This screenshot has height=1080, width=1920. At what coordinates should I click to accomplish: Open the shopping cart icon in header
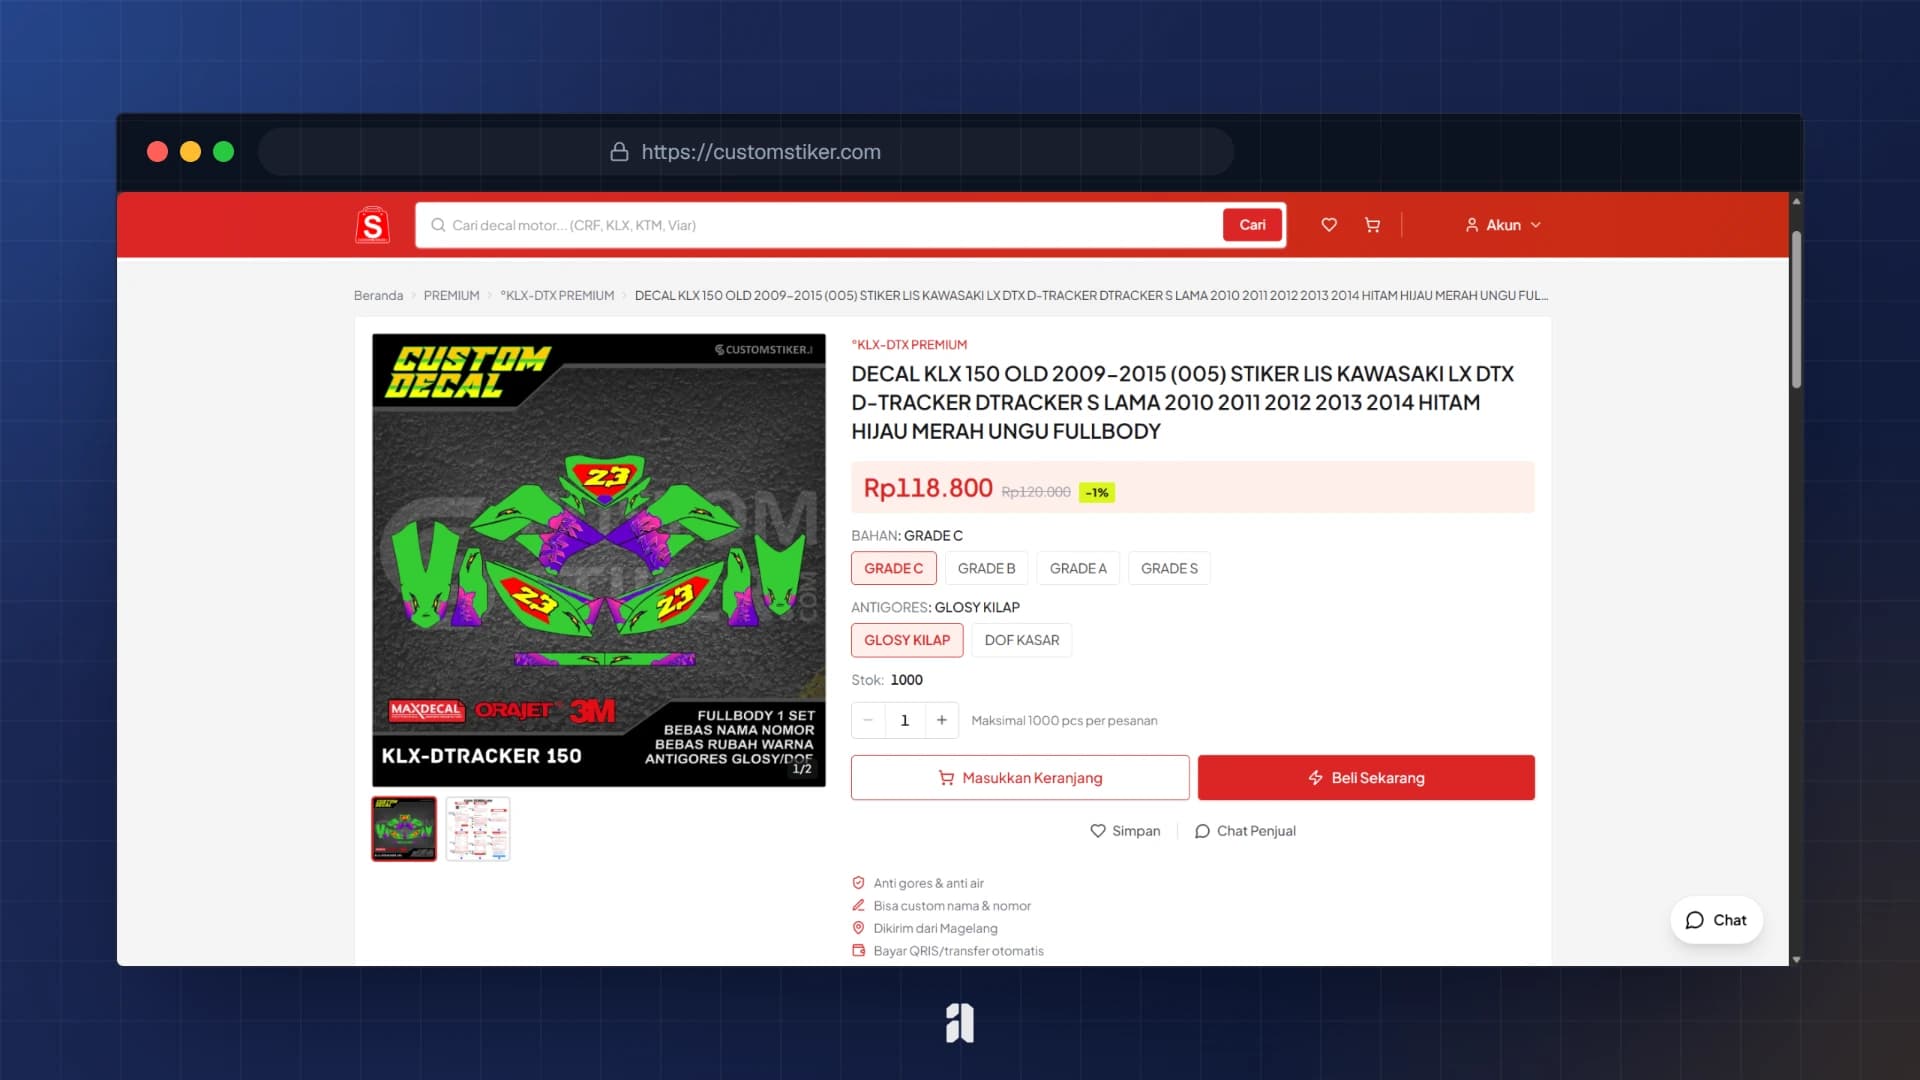click(x=1372, y=225)
